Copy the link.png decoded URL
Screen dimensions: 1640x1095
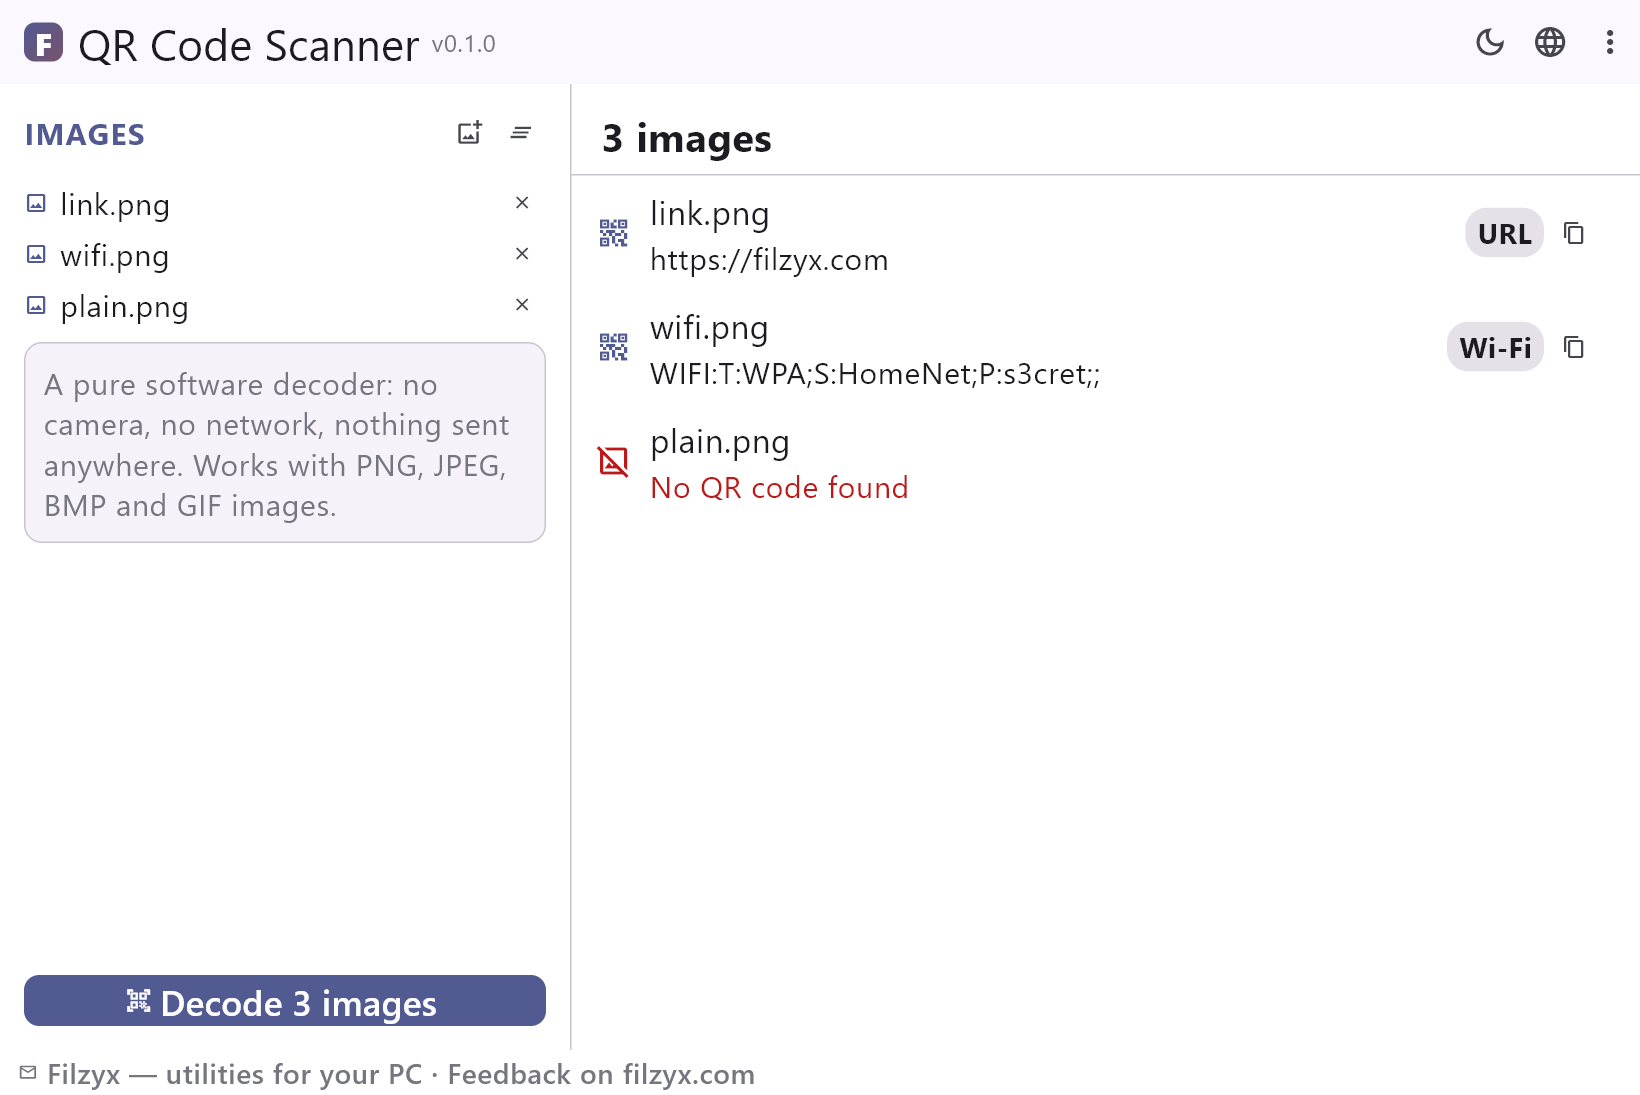1574,233
